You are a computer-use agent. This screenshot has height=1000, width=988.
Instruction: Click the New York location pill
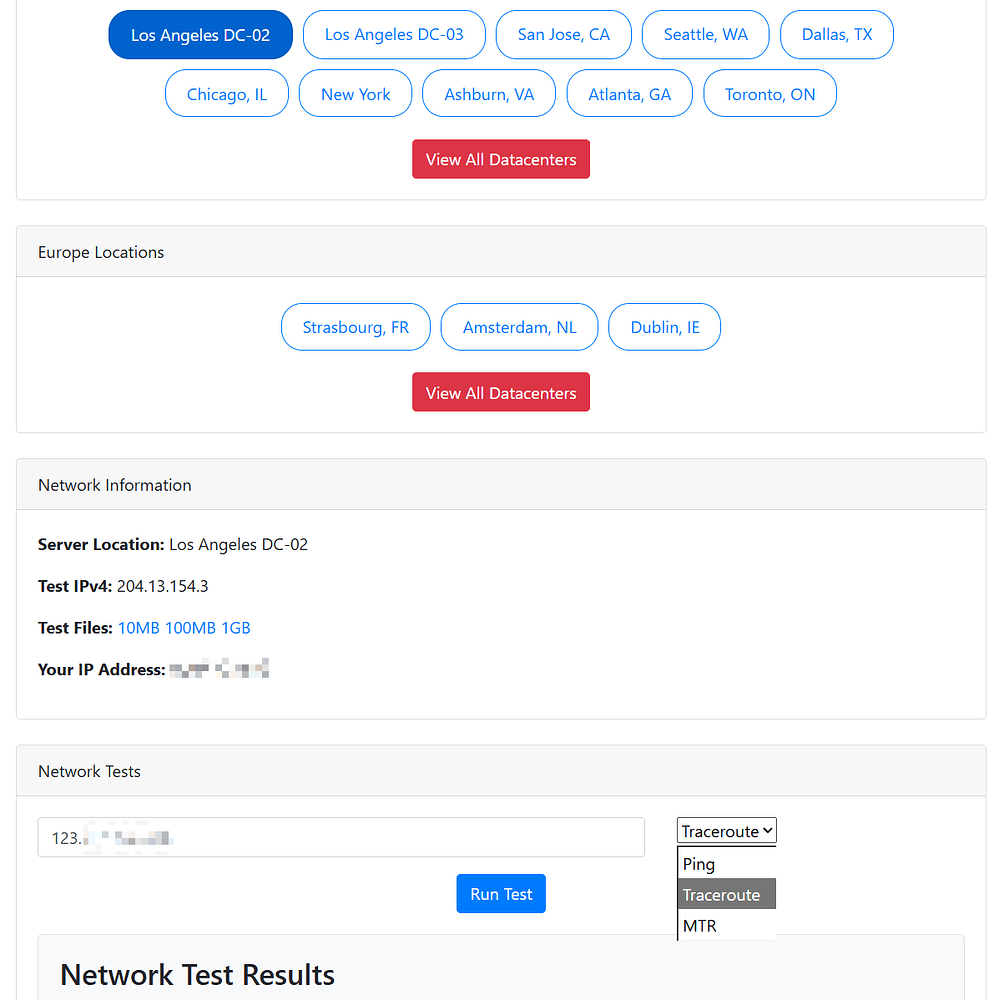click(355, 94)
